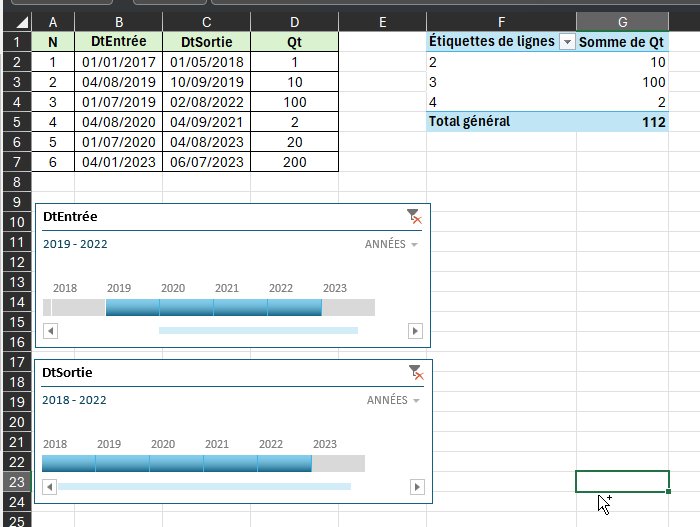Click the Select All corner triangle
Screen dimensions: 700x527
pyautogui.click(x=17, y=22)
